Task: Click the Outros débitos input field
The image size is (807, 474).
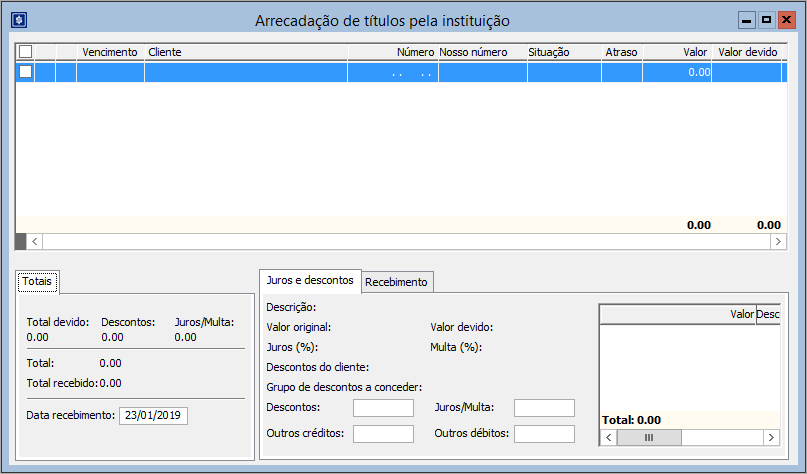Action: pyautogui.click(x=544, y=434)
